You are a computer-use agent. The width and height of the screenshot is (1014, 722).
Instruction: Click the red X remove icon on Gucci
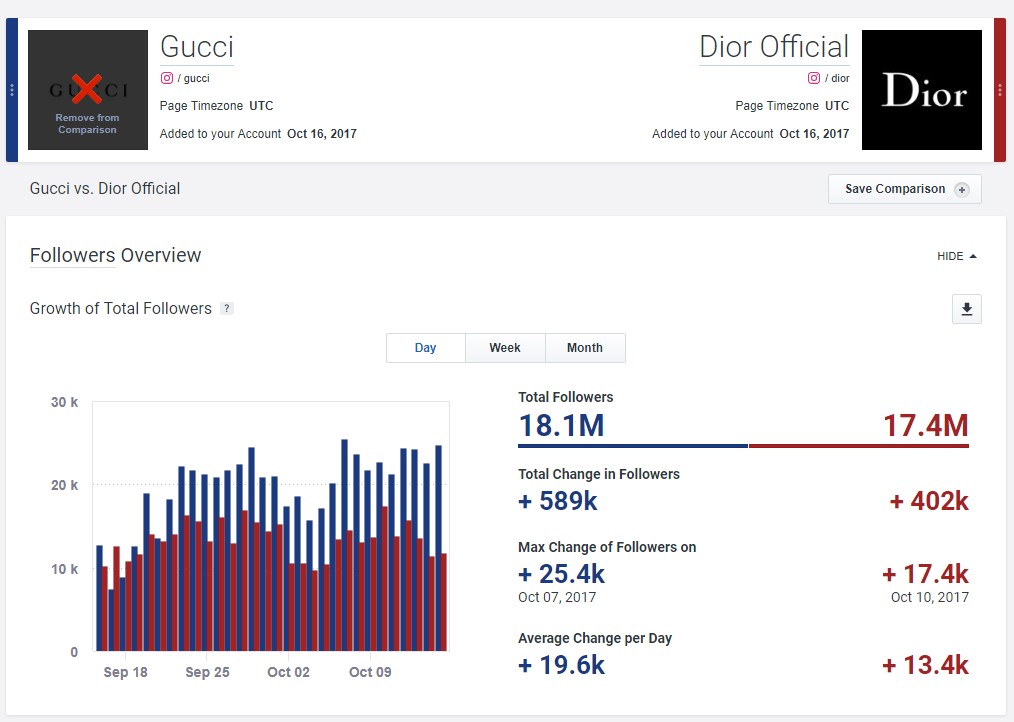coord(87,90)
